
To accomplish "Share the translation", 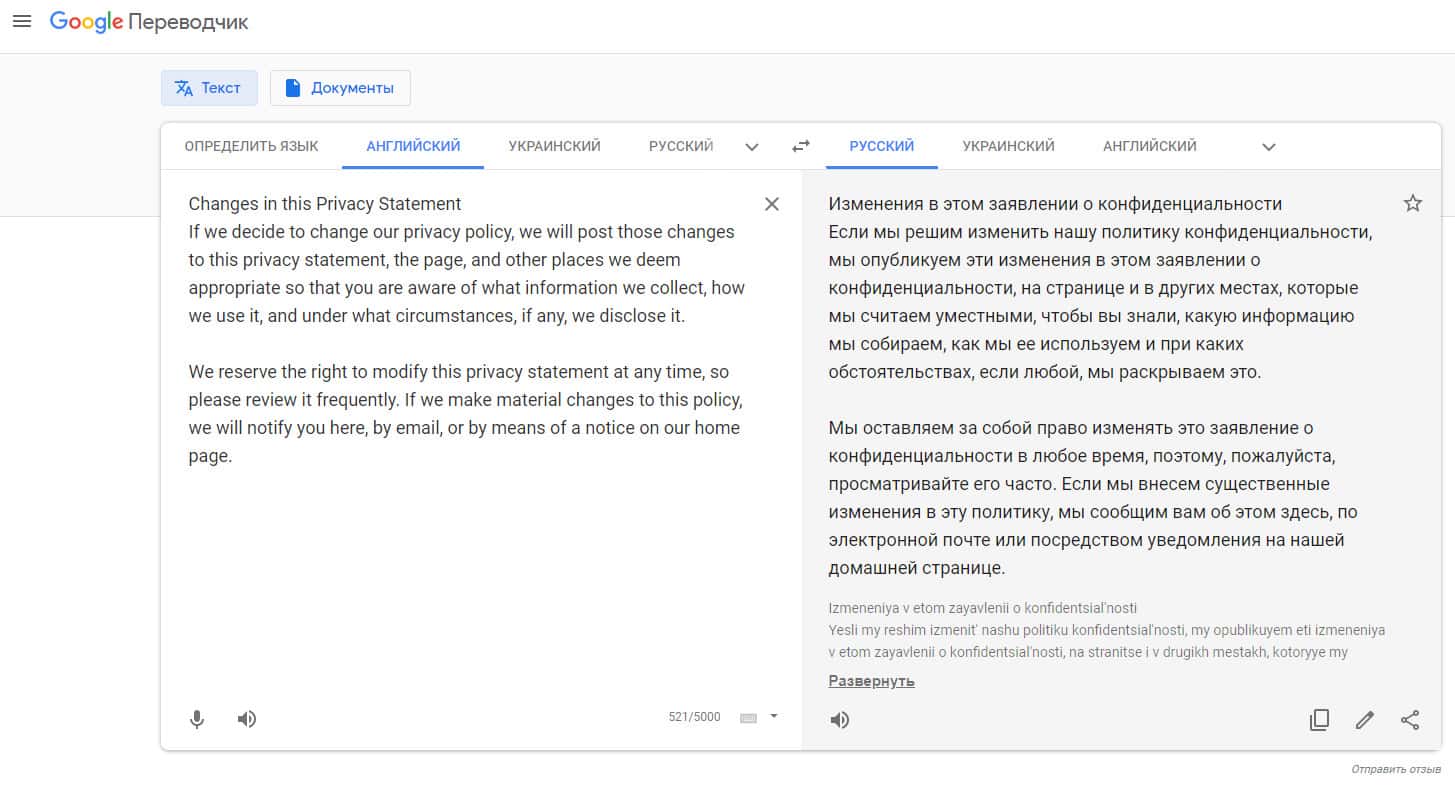I will click(x=1410, y=720).
